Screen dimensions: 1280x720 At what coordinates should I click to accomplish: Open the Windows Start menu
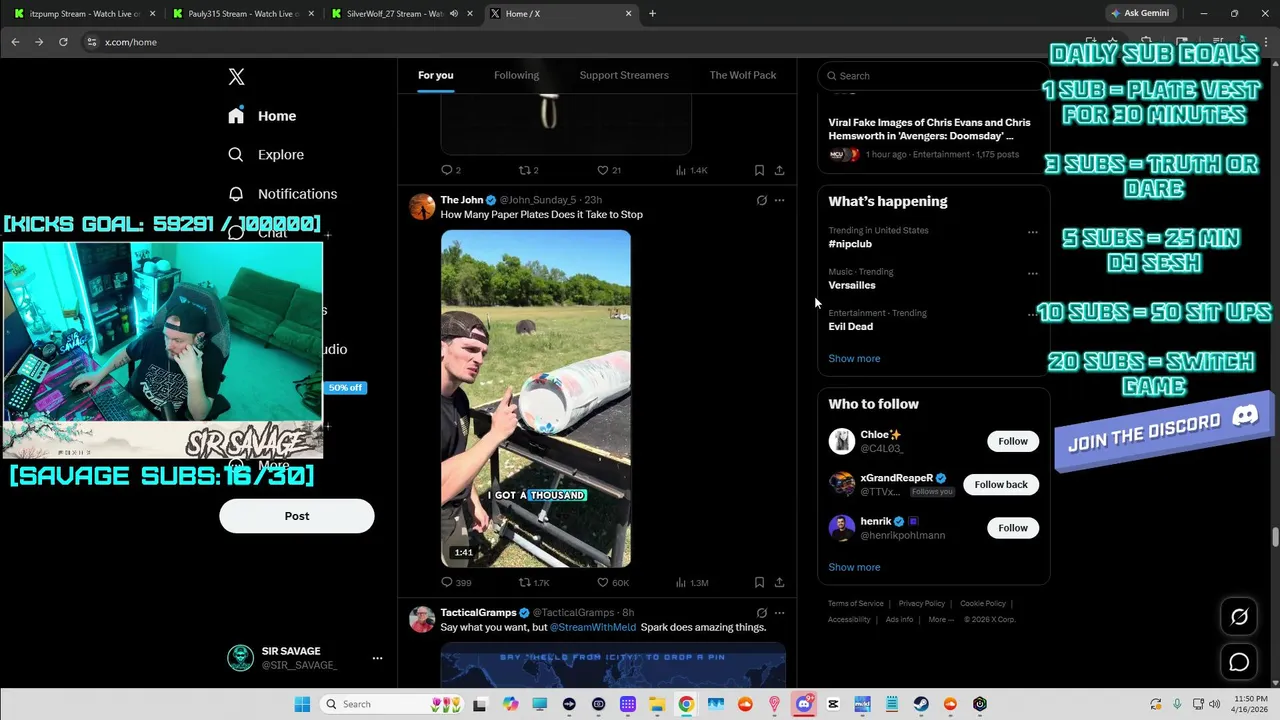point(302,704)
